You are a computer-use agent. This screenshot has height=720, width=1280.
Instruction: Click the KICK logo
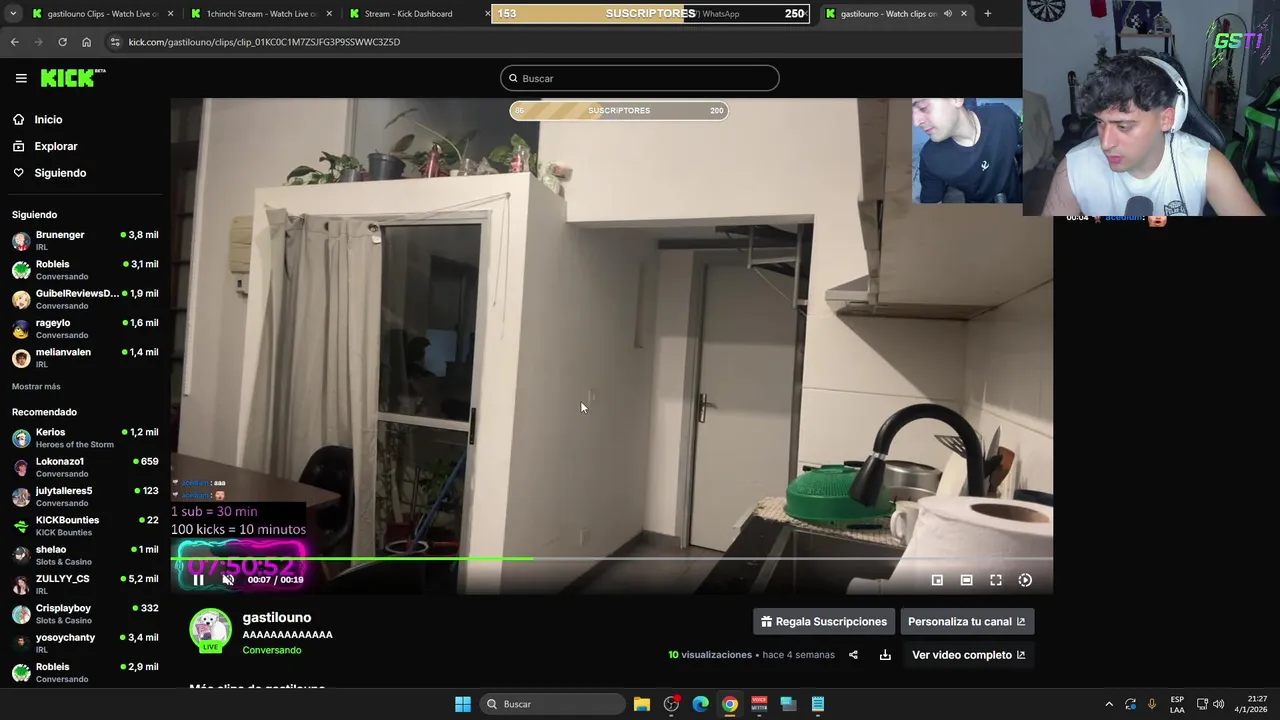[72, 78]
